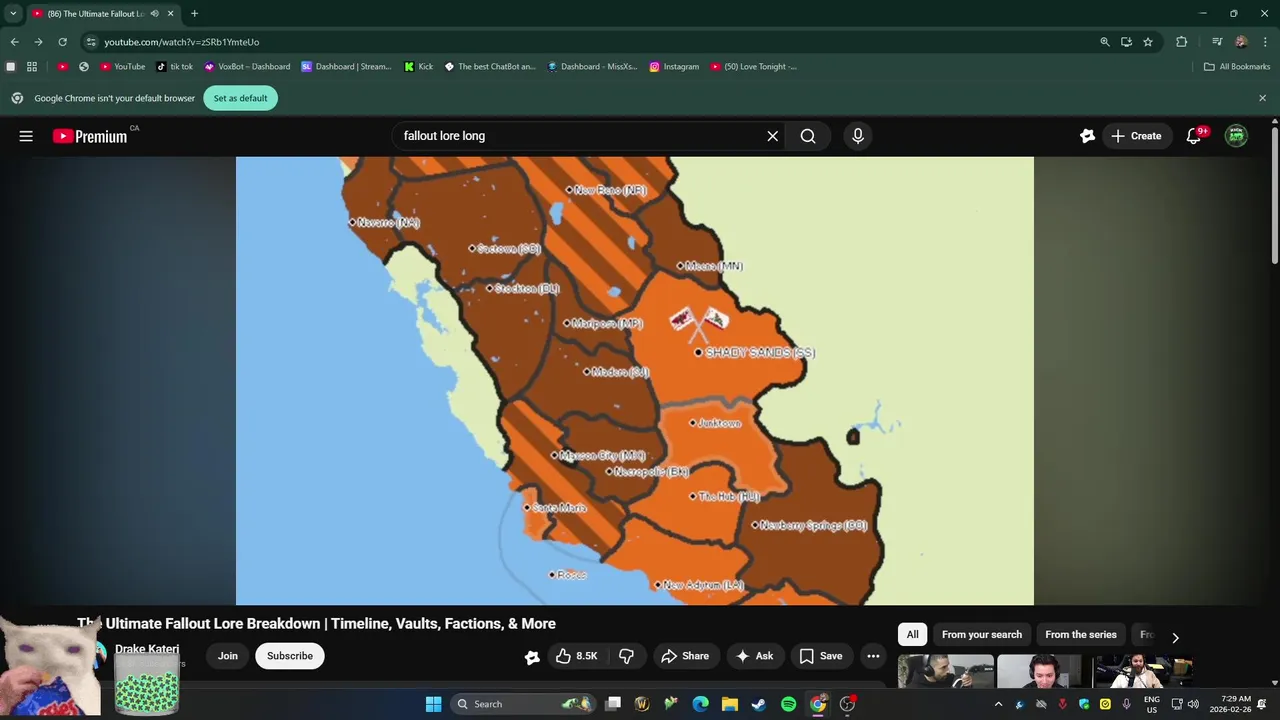Open Chrome's three-dot menu
1280x720 pixels.
click(1265, 42)
